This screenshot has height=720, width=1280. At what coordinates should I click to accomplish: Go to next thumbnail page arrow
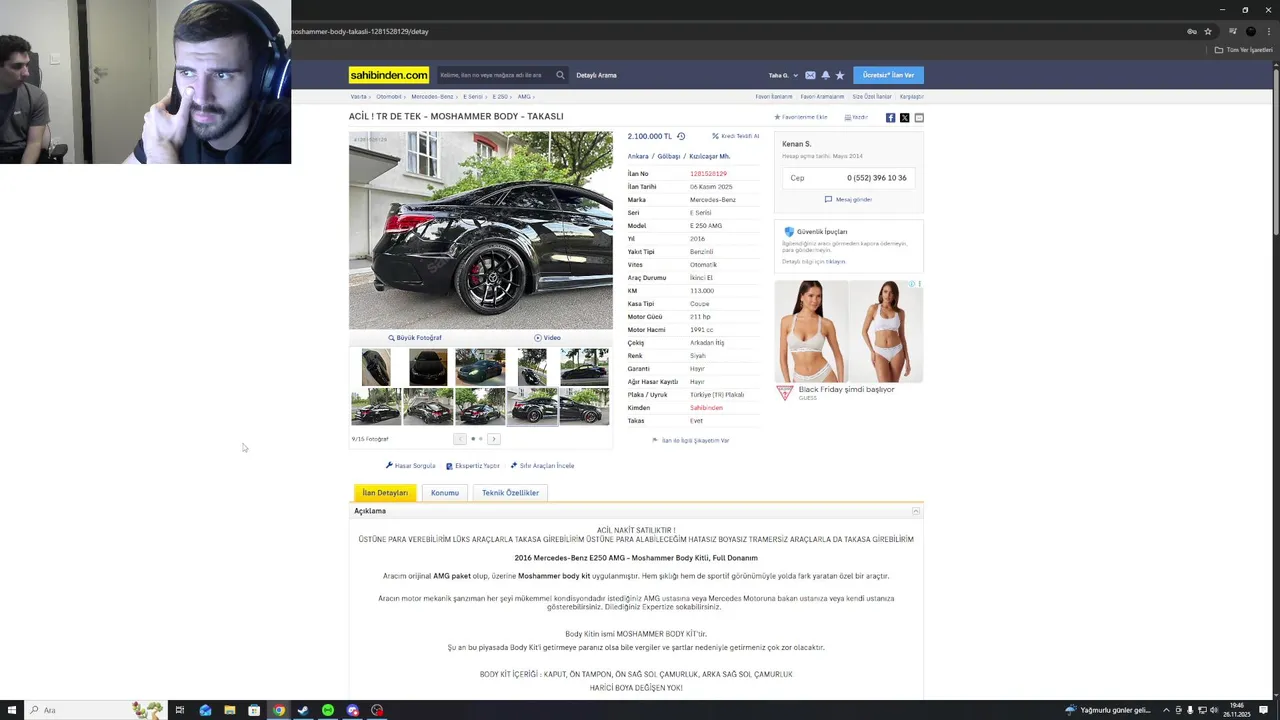pyautogui.click(x=494, y=439)
